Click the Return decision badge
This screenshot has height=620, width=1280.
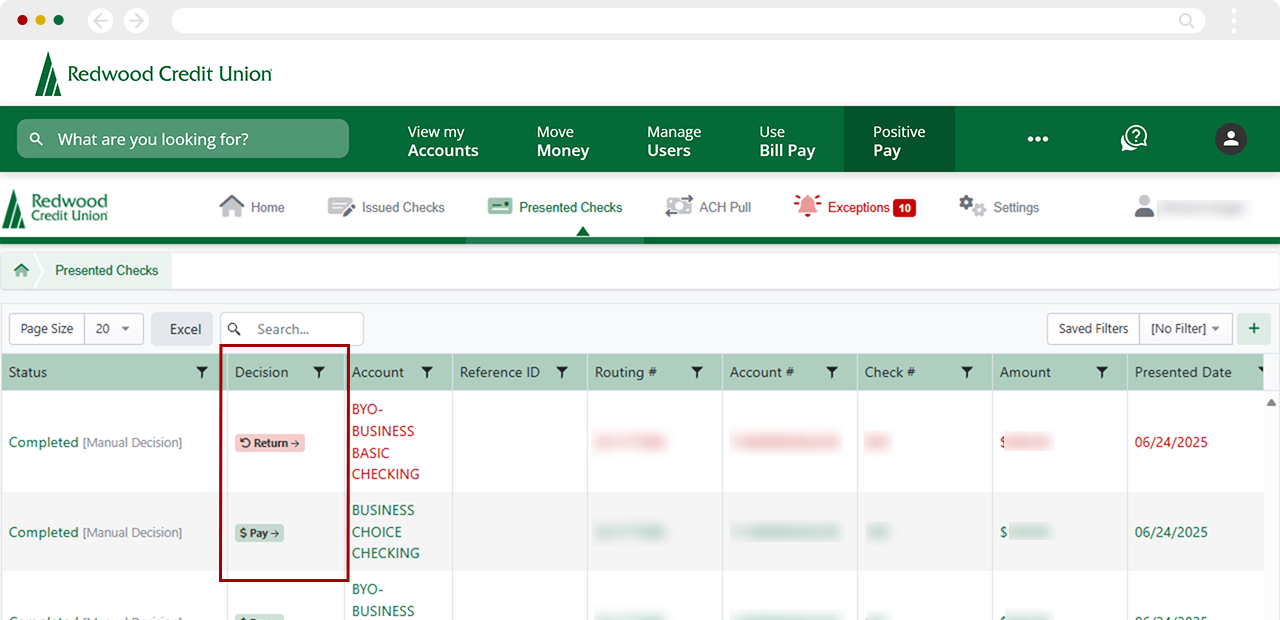coord(270,443)
